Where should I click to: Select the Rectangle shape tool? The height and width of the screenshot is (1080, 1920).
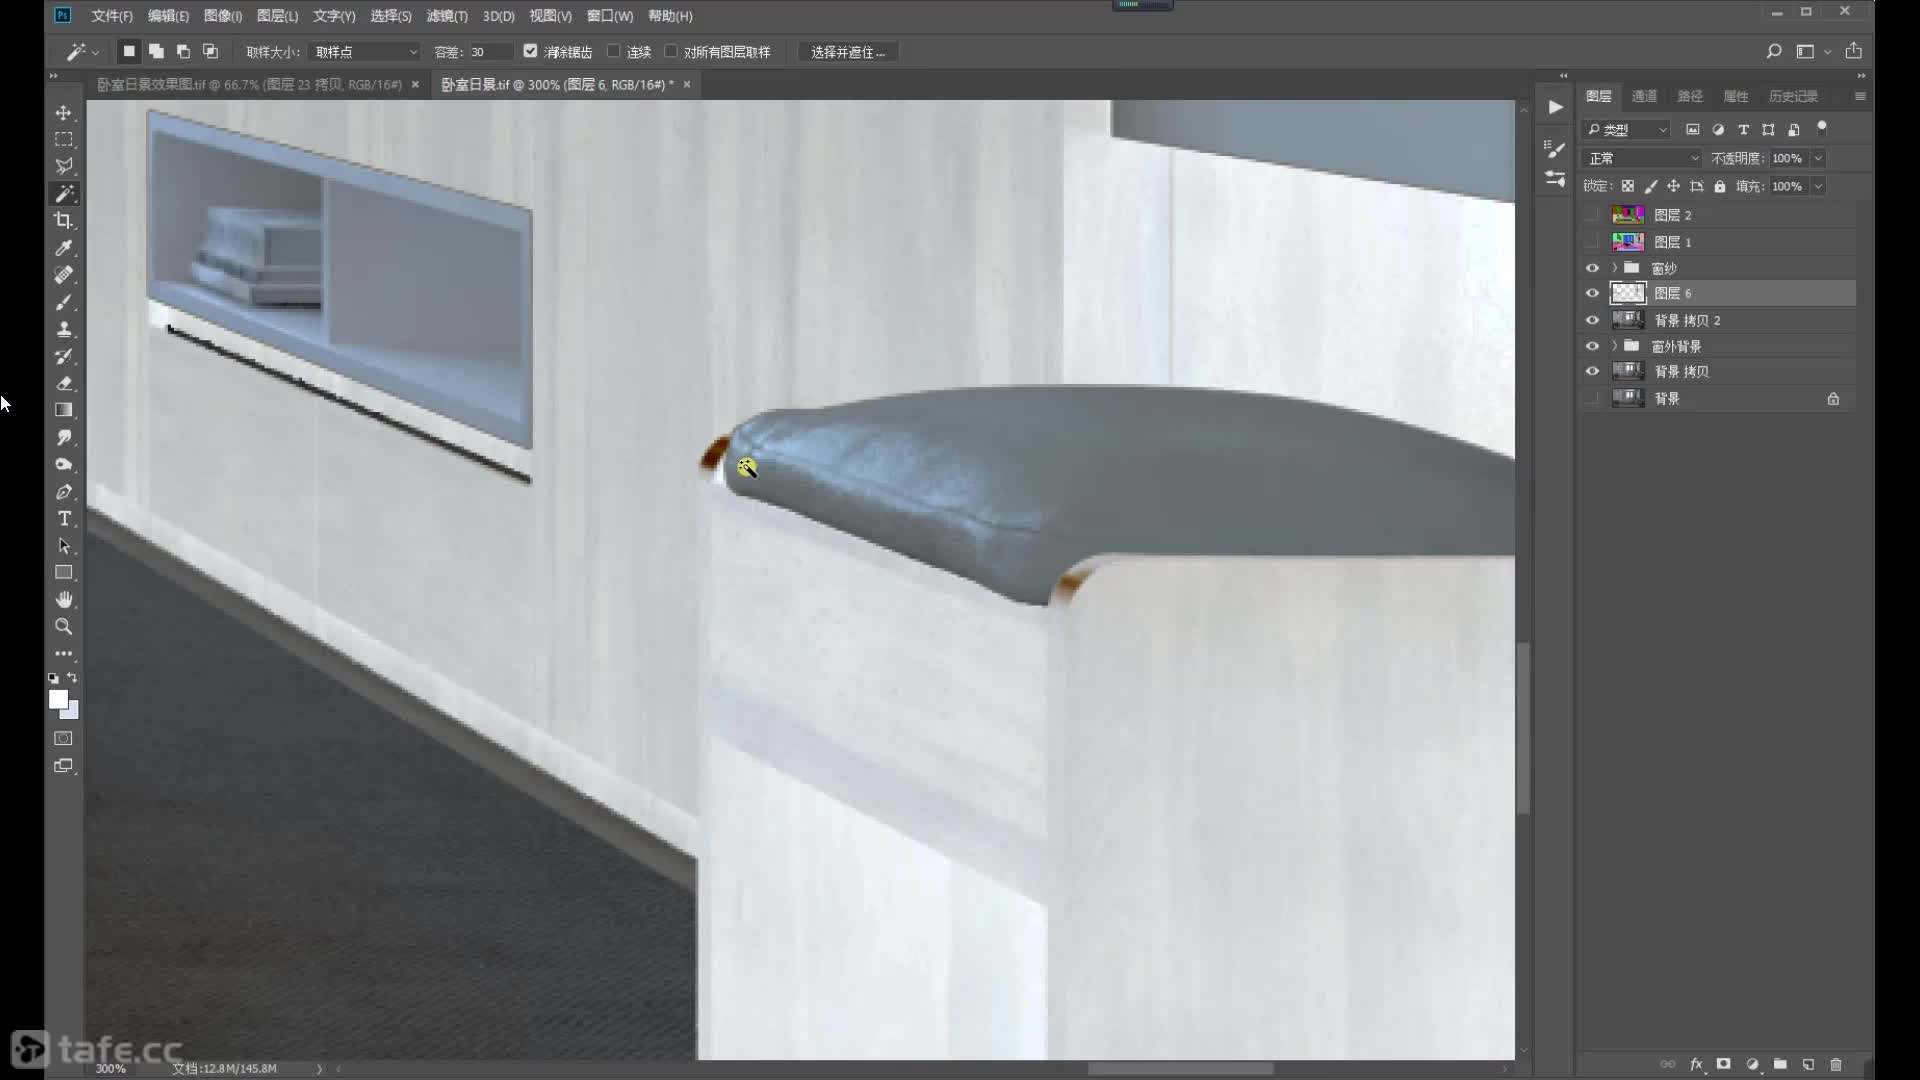[64, 573]
